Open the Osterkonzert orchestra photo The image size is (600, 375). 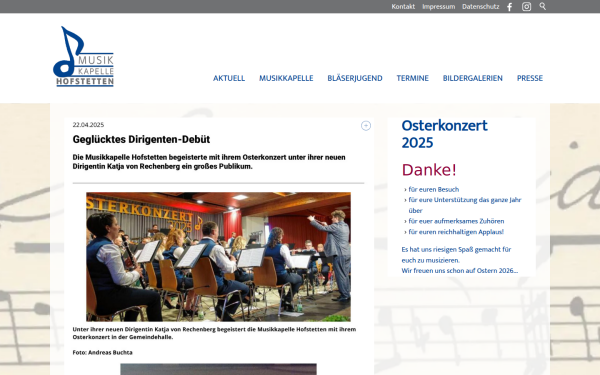pos(218,256)
